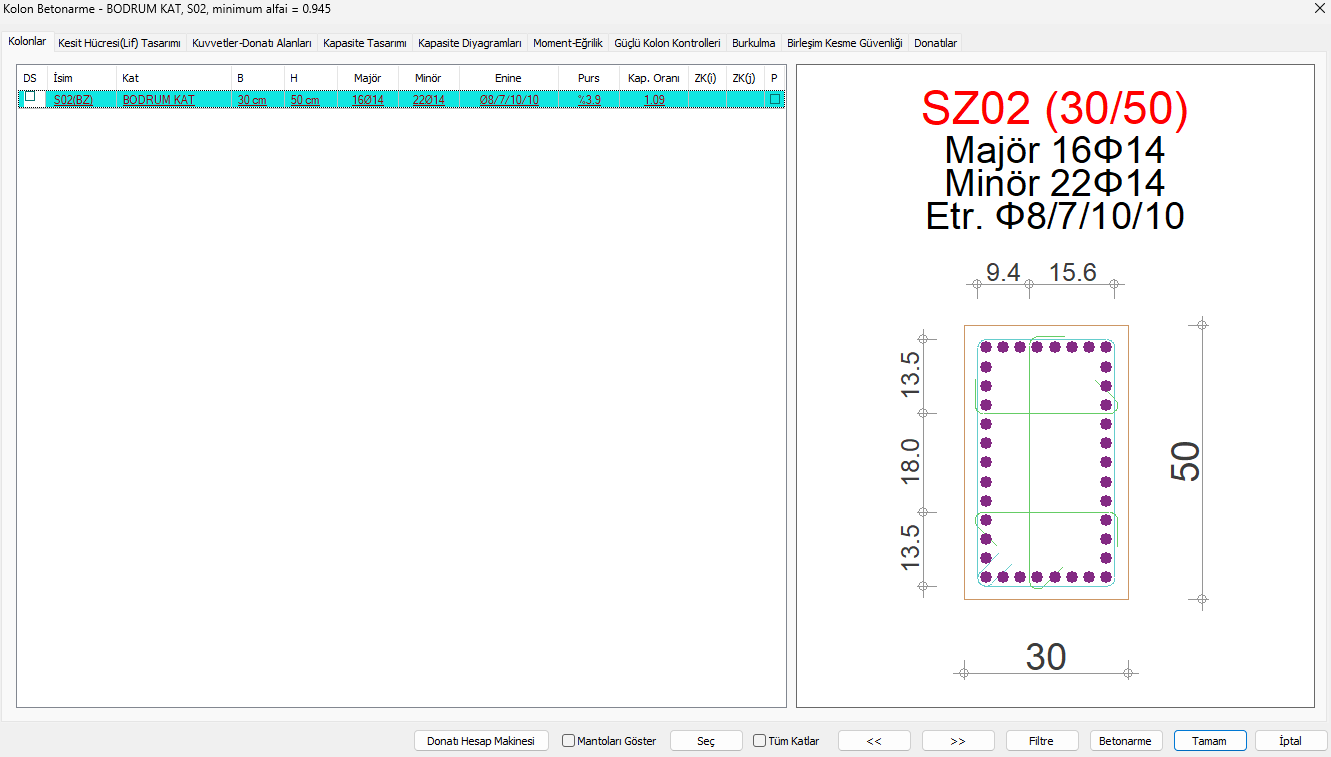Go to previous column with << button

(x=874, y=741)
